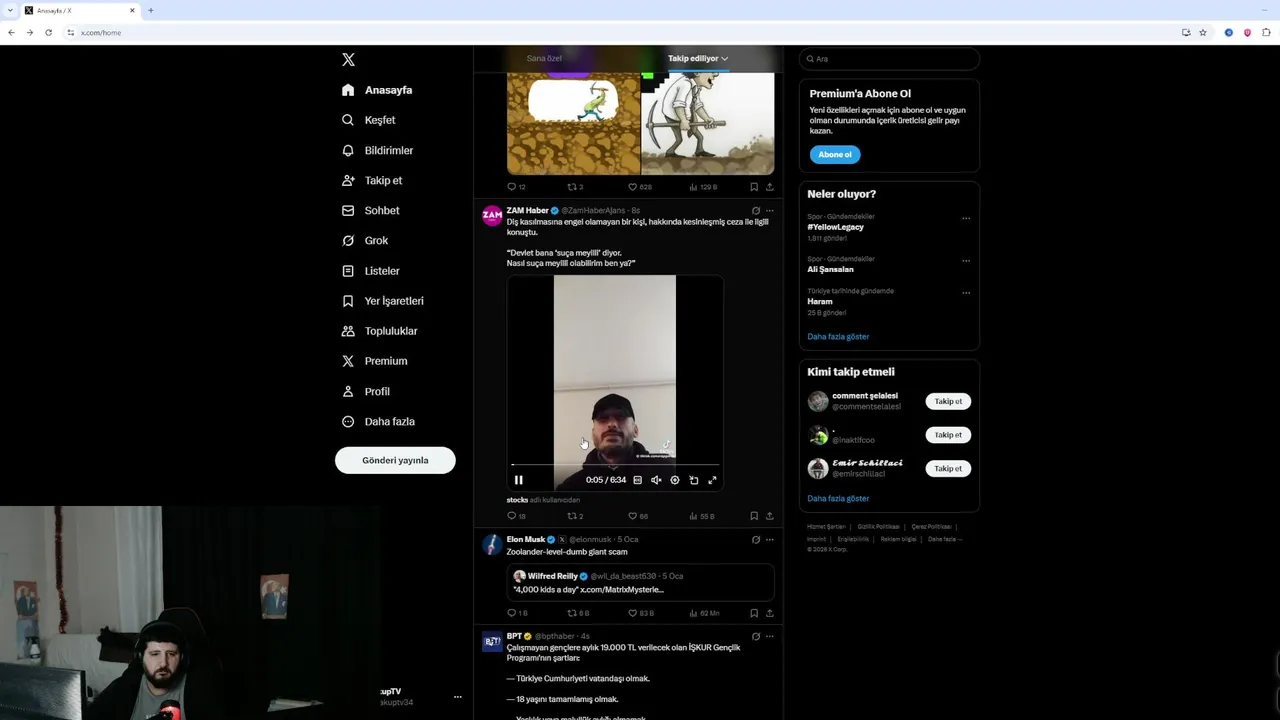Bookmark Elon Musk's post
This screenshot has height=720, width=1280.
[754, 613]
